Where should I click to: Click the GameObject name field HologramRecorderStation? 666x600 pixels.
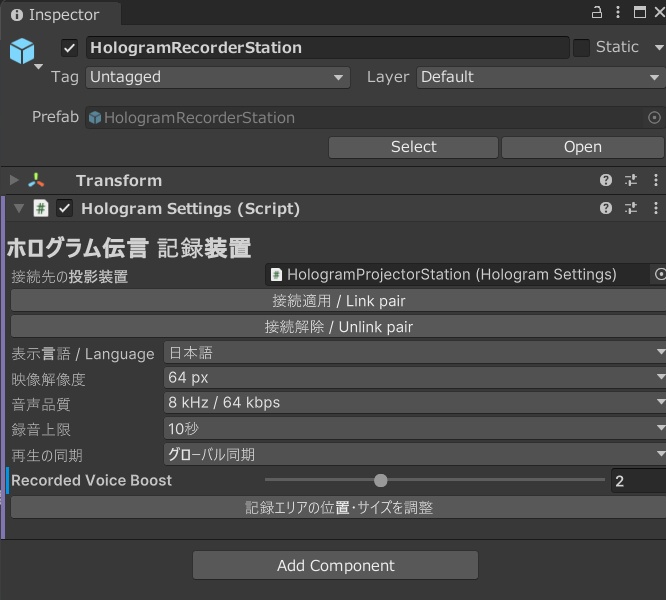tap(327, 48)
